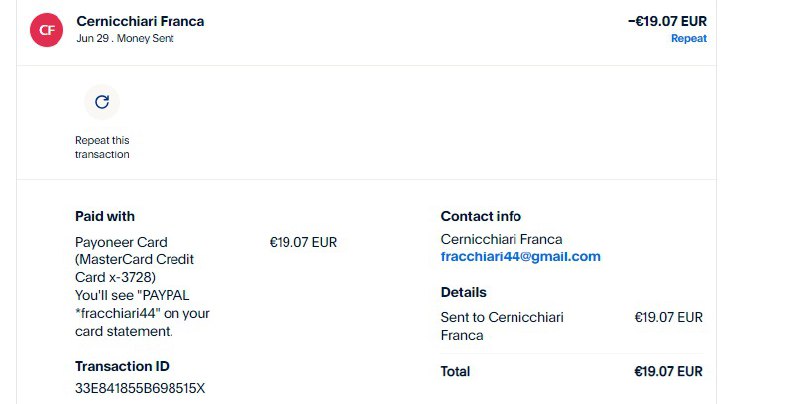Click the PAYPAL *fracchiari44 card statement note

click(142, 313)
